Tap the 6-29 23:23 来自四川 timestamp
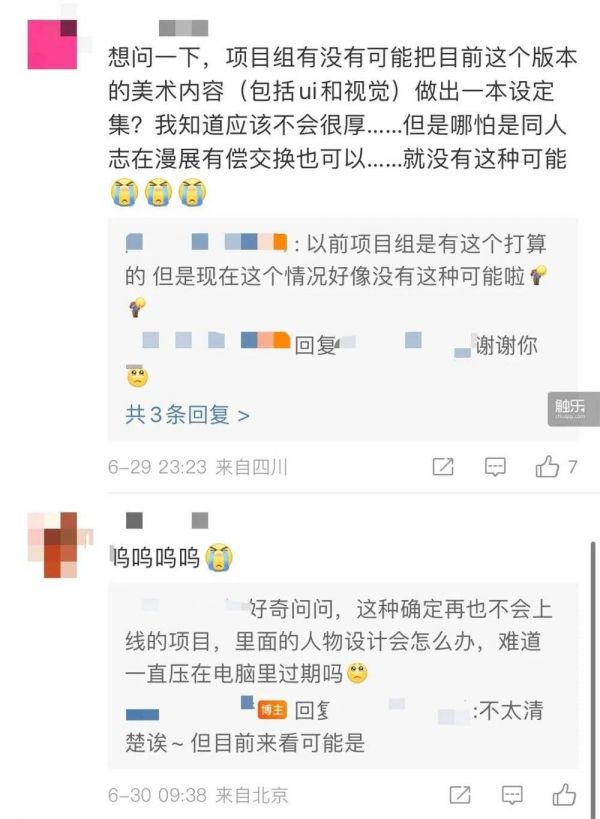The image size is (600, 819). coord(197,466)
